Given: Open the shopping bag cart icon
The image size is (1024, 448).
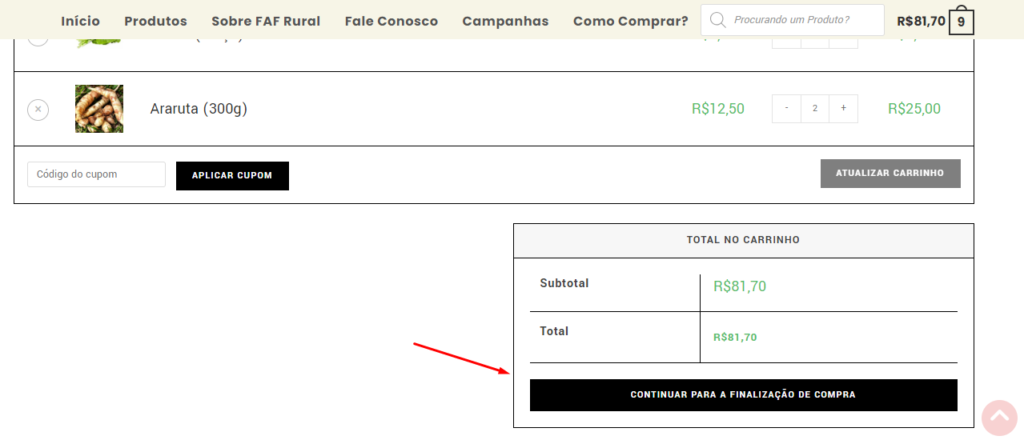Looking at the screenshot, I should 961,22.
